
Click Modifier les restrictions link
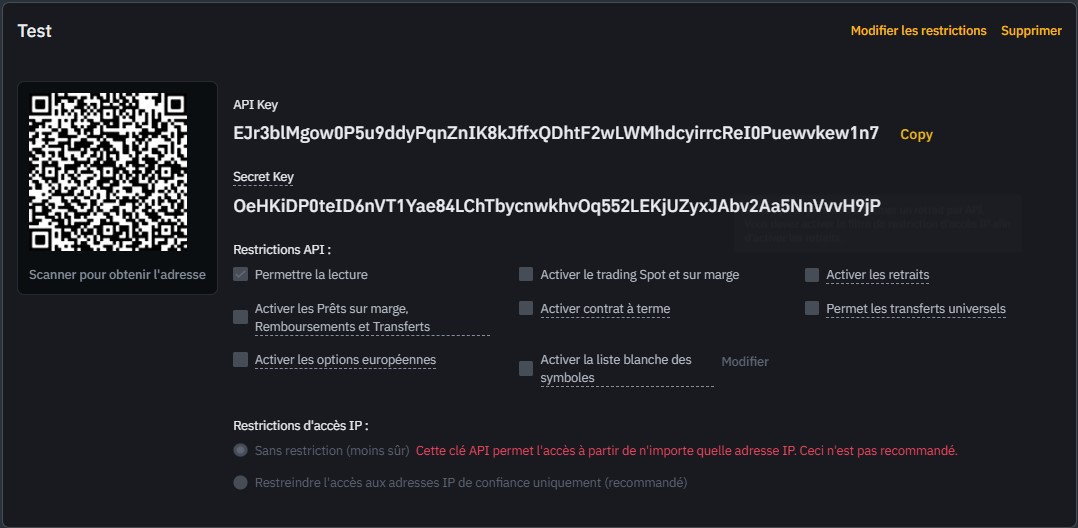918,31
